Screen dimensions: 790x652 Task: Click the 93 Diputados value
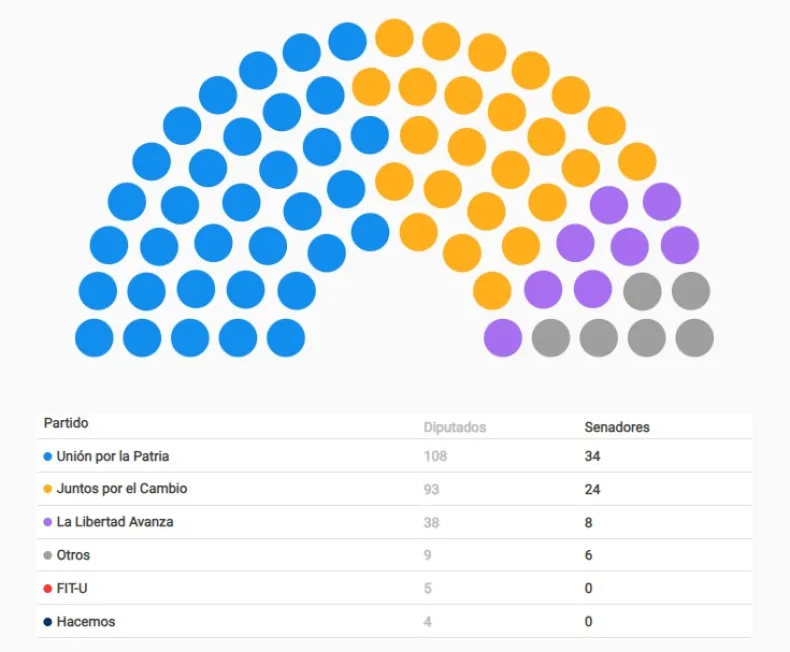(x=431, y=490)
